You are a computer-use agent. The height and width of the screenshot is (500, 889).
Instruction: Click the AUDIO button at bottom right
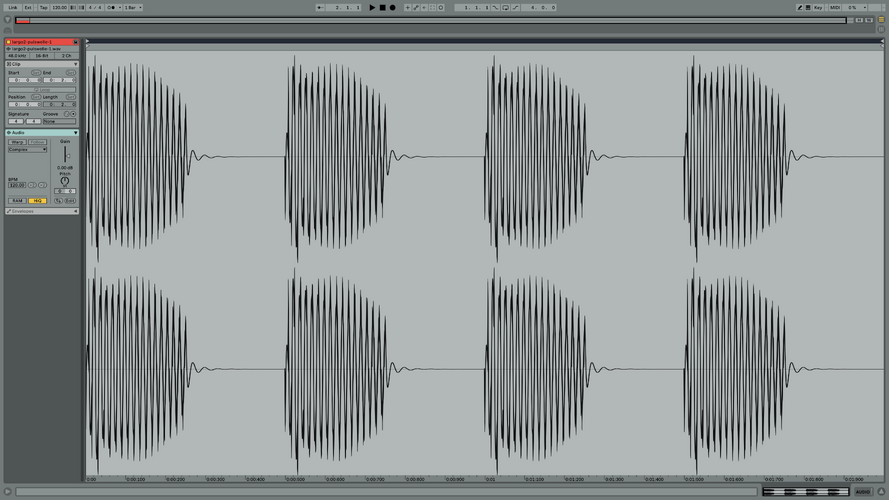(863, 492)
